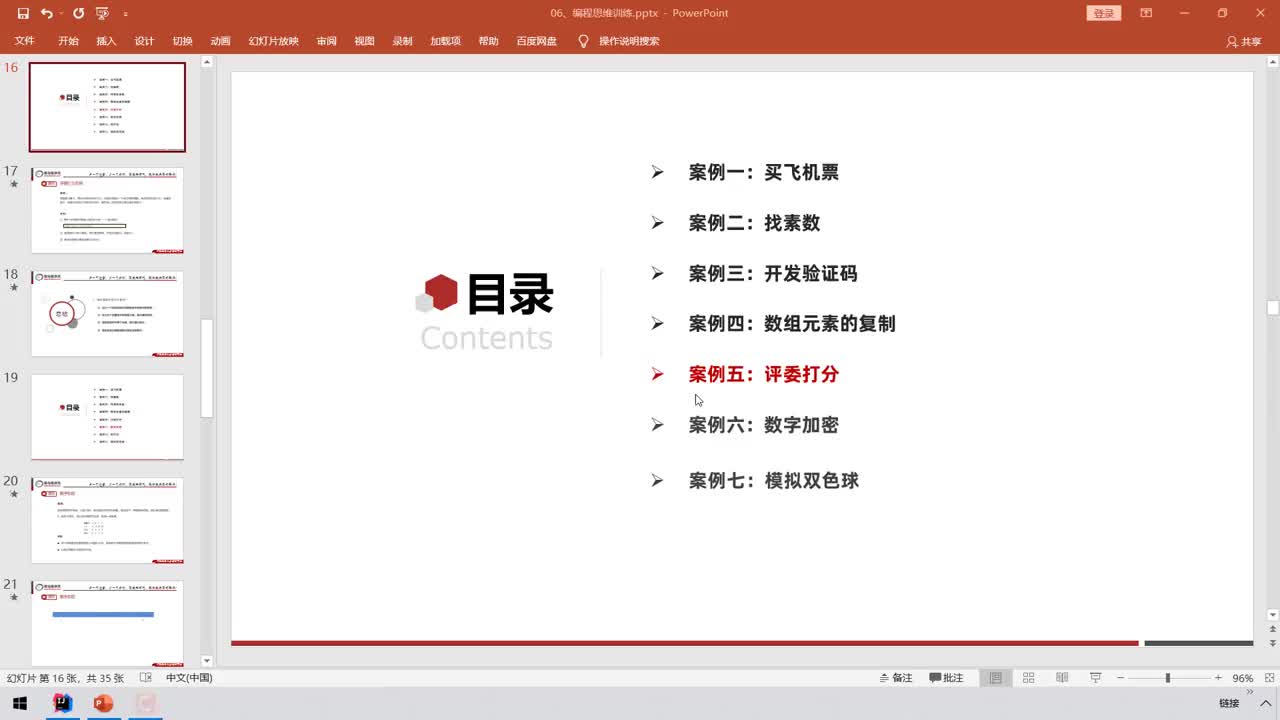Screen dimensions: 1280x720
Task: Open the 帮助 ribbon tab
Action: click(x=488, y=41)
